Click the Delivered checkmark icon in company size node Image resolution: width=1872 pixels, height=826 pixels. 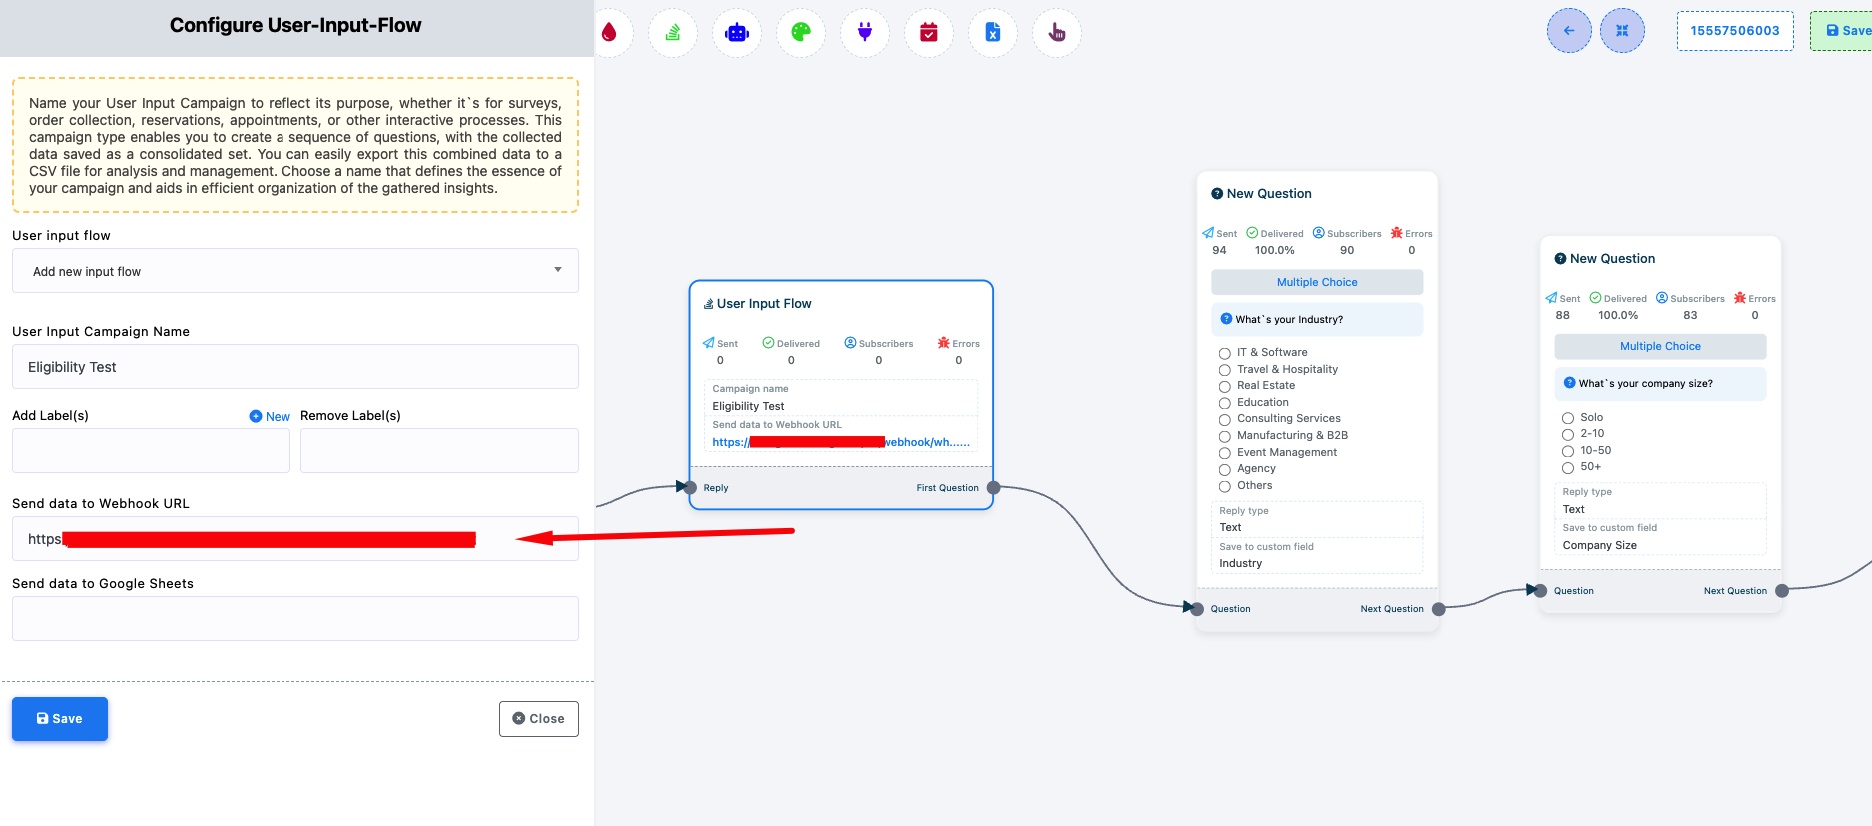1595,298
